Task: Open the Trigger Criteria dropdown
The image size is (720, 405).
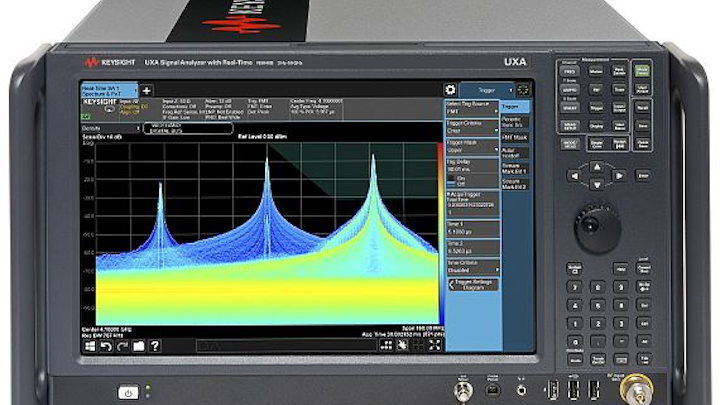Action: click(472, 131)
